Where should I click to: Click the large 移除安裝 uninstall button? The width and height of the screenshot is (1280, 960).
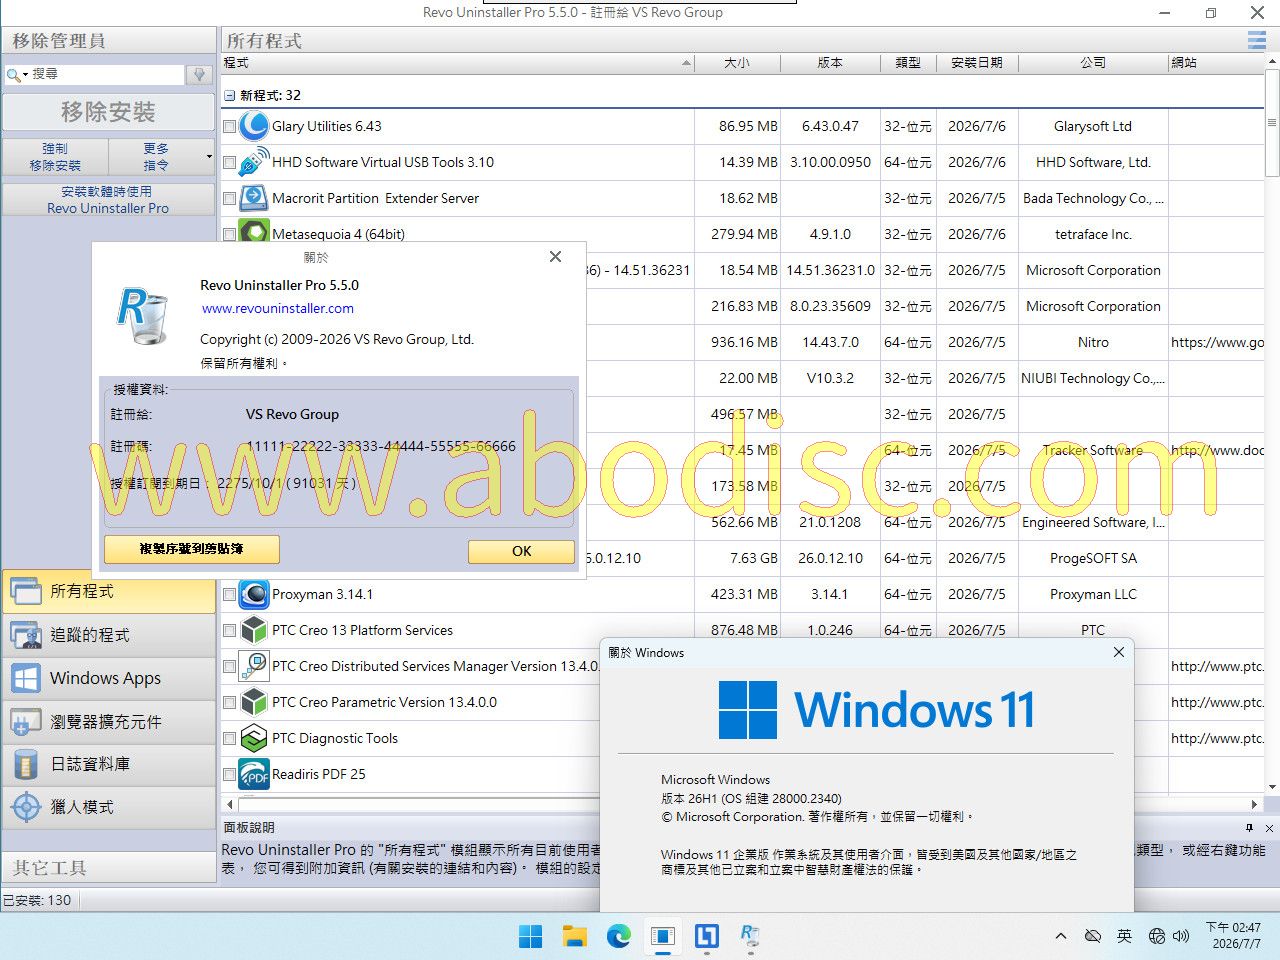108,112
